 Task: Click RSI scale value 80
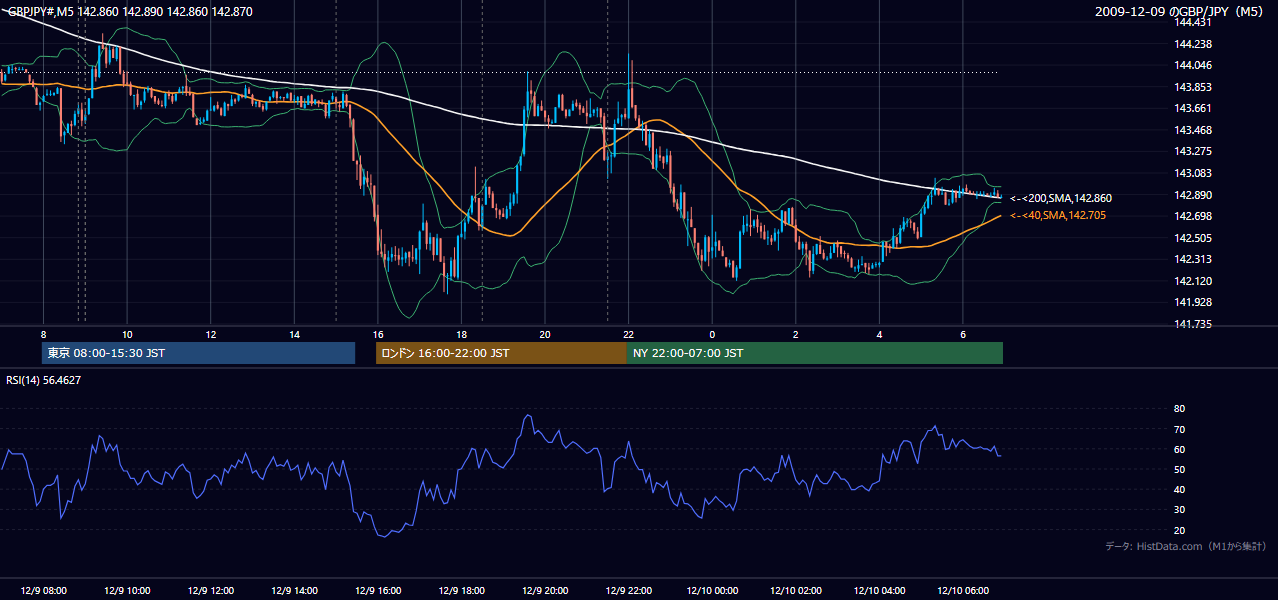pos(1179,409)
